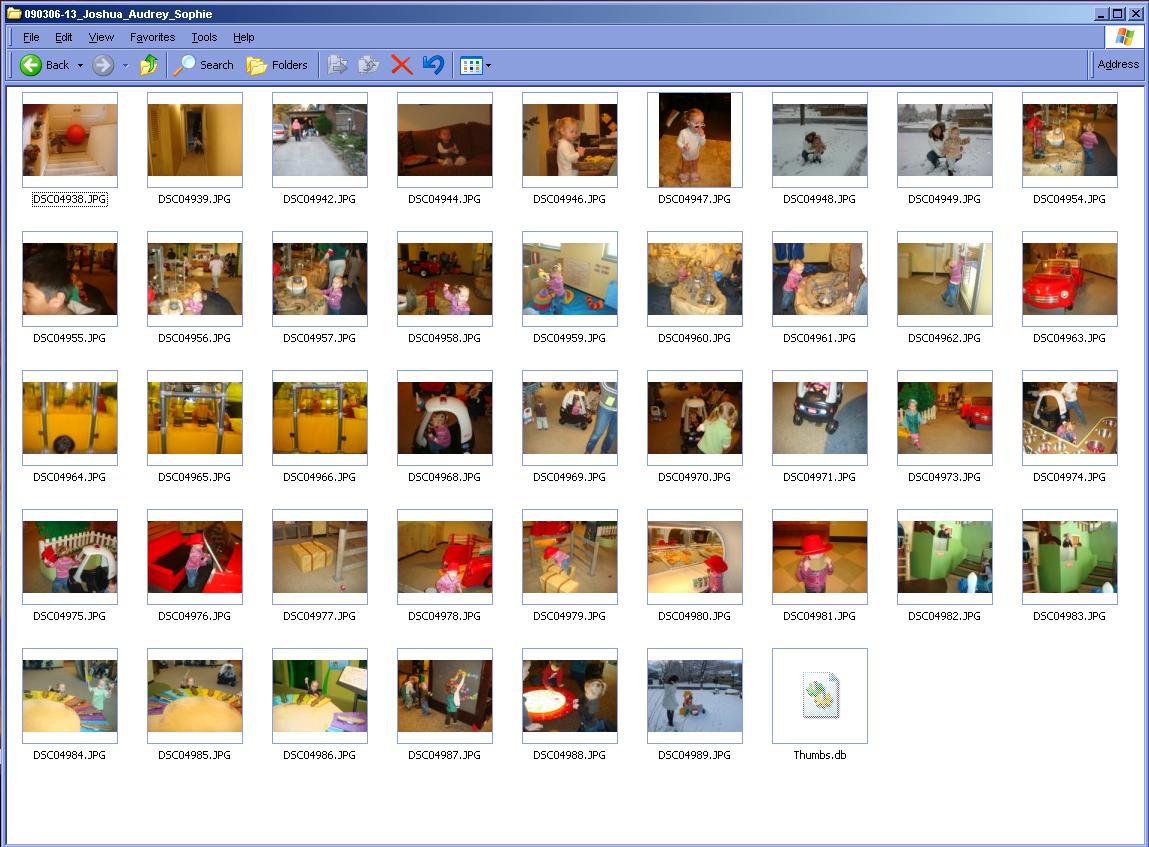The image size is (1149, 847).
Task: Open the Edit menu
Action: 64,37
